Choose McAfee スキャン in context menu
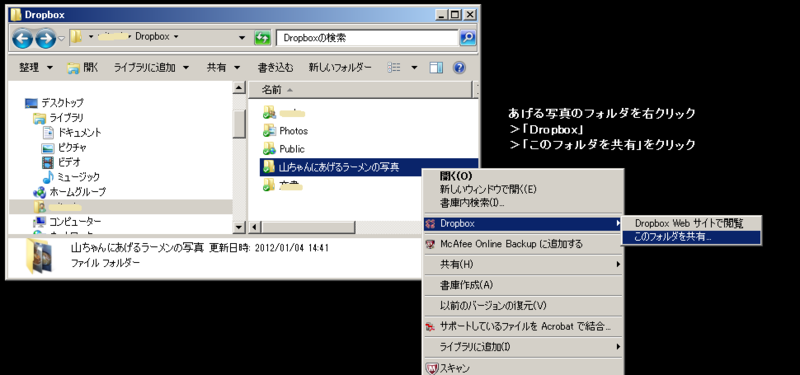 coord(524,368)
